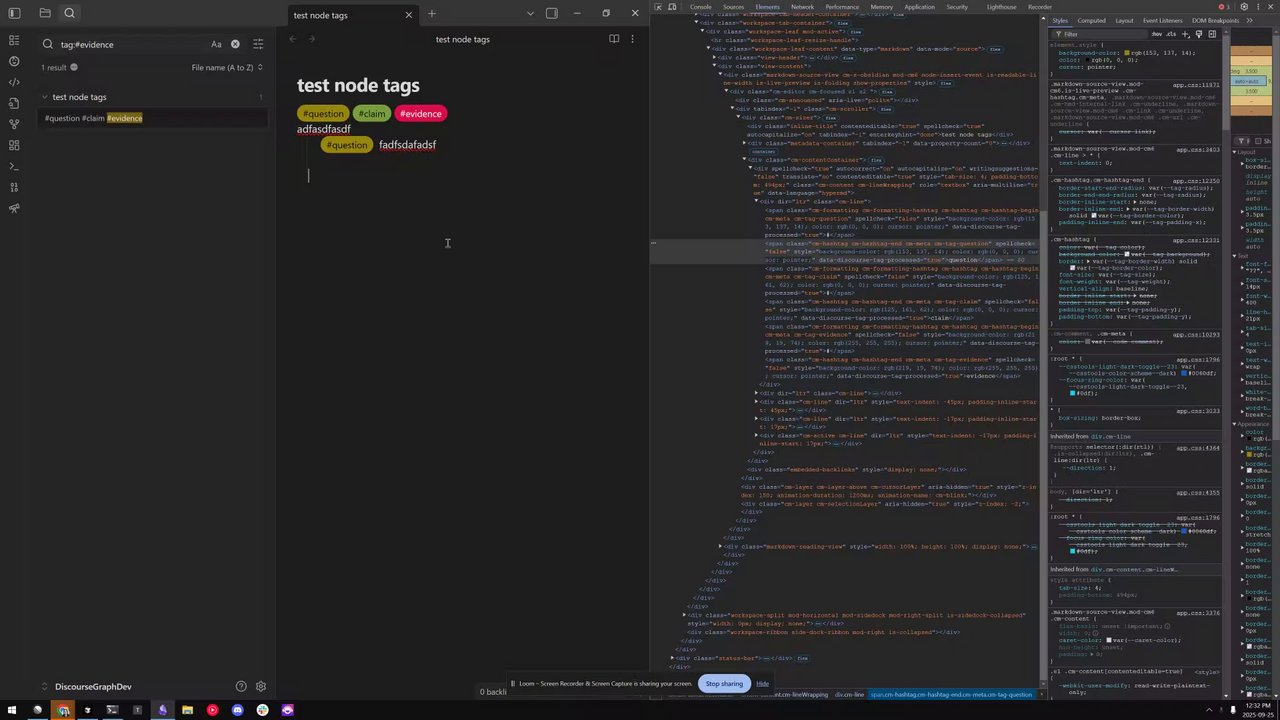Click the code brackets ribbon icon

point(14,82)
